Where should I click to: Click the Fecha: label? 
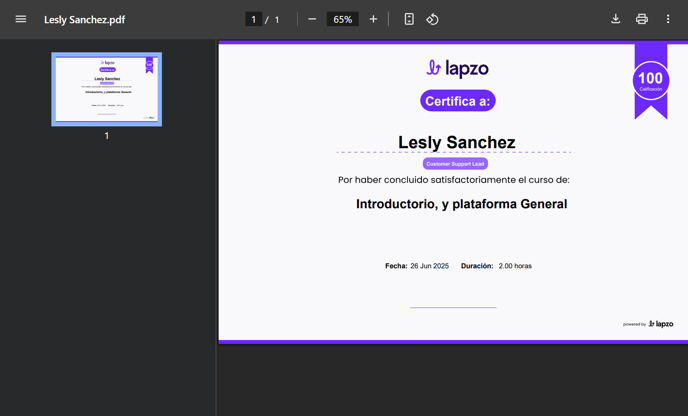click(x=396, y=266)
